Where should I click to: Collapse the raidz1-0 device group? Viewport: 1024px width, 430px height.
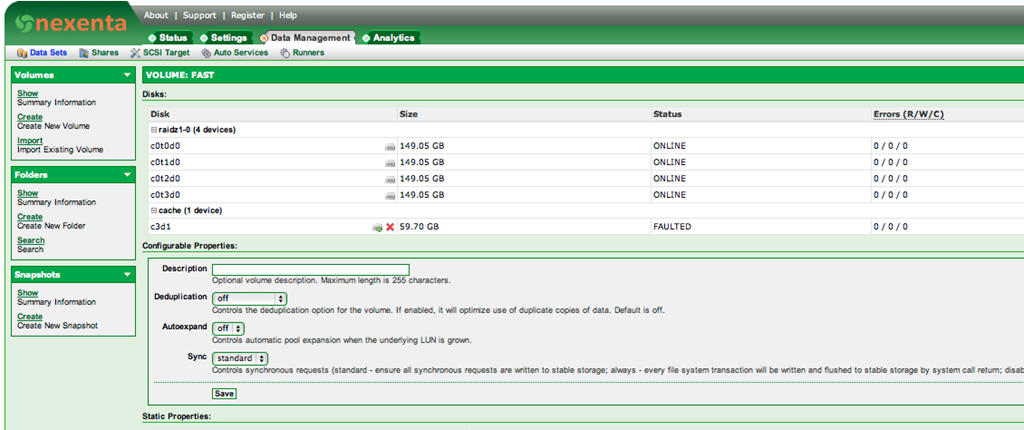[154, 130]
